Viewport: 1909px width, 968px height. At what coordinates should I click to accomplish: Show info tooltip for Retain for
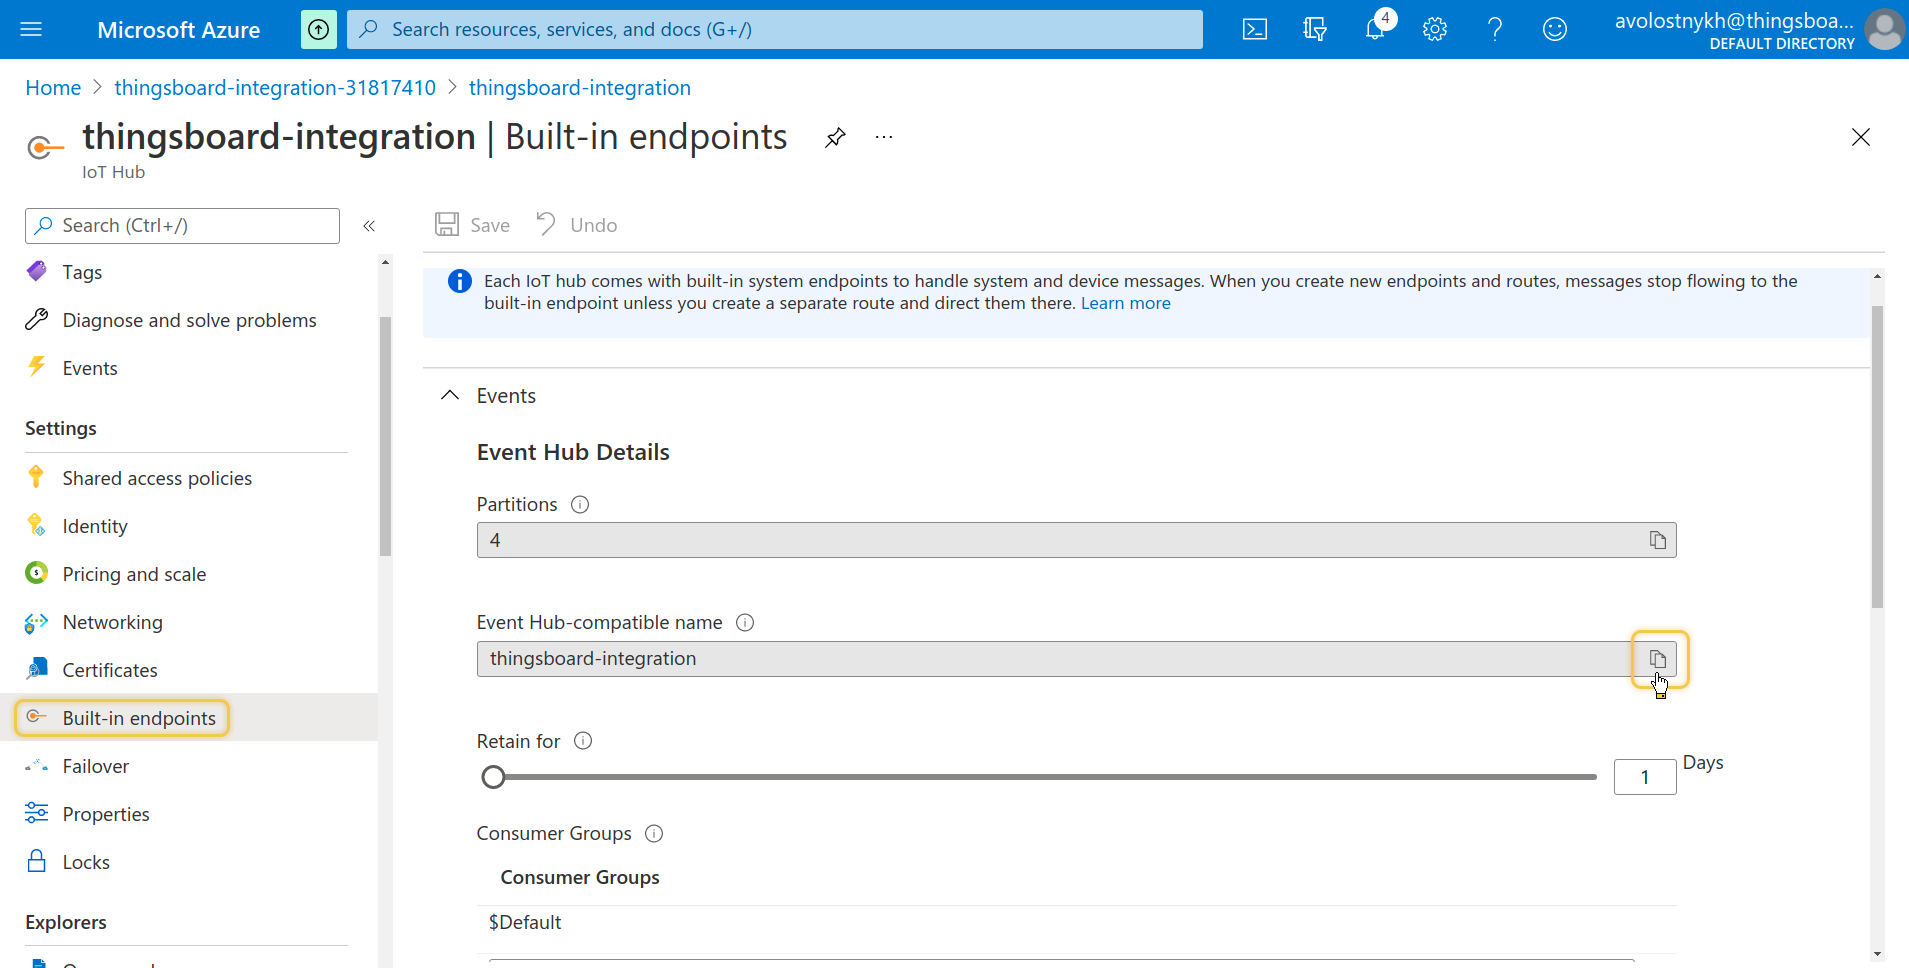[583, 741]
